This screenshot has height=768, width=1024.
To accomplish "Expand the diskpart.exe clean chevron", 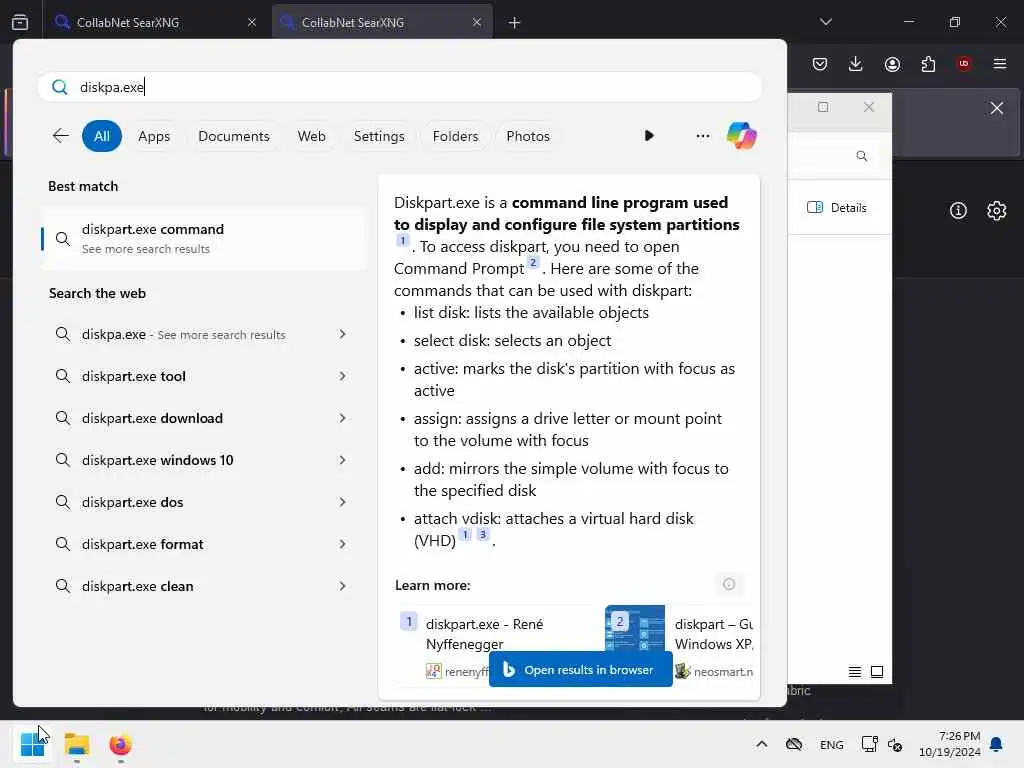I will point(342,586).
